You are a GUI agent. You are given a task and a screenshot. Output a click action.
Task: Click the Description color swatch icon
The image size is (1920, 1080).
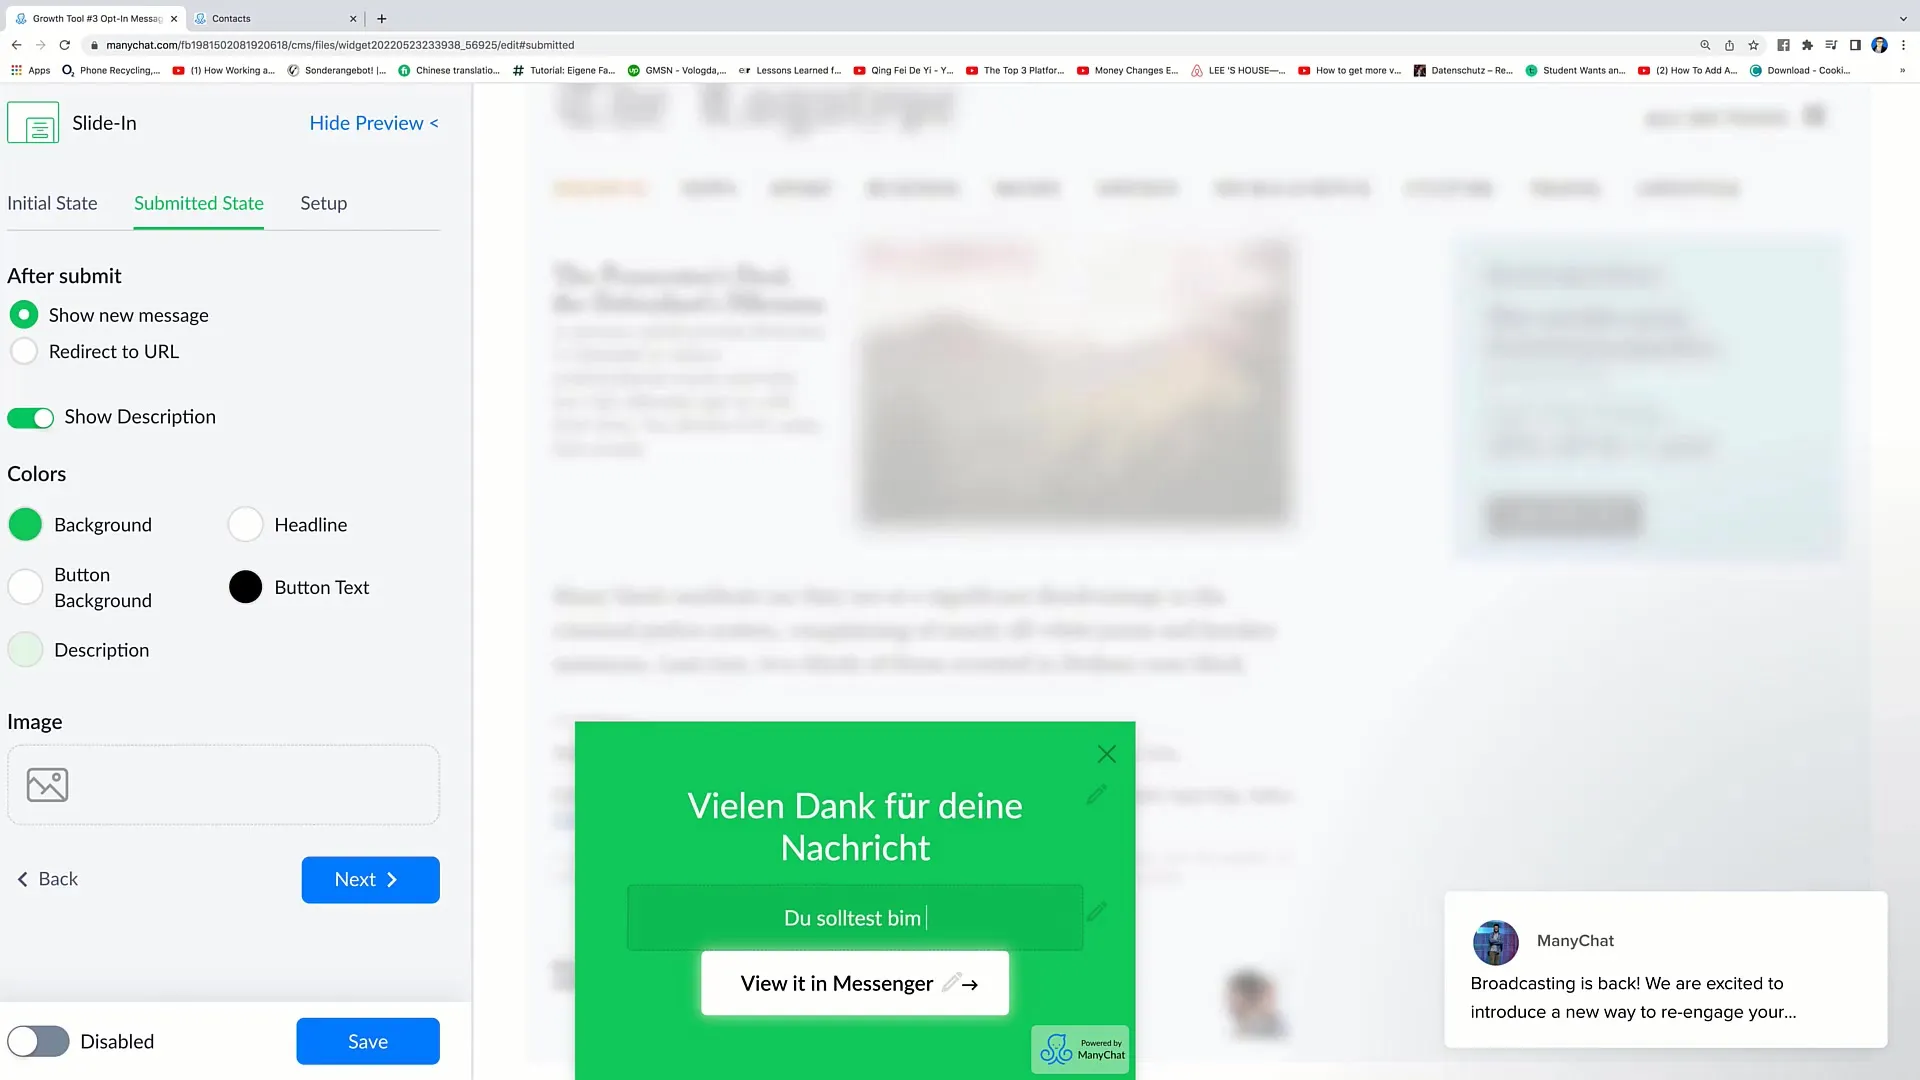pyautogui.click(x=24, y=649)
